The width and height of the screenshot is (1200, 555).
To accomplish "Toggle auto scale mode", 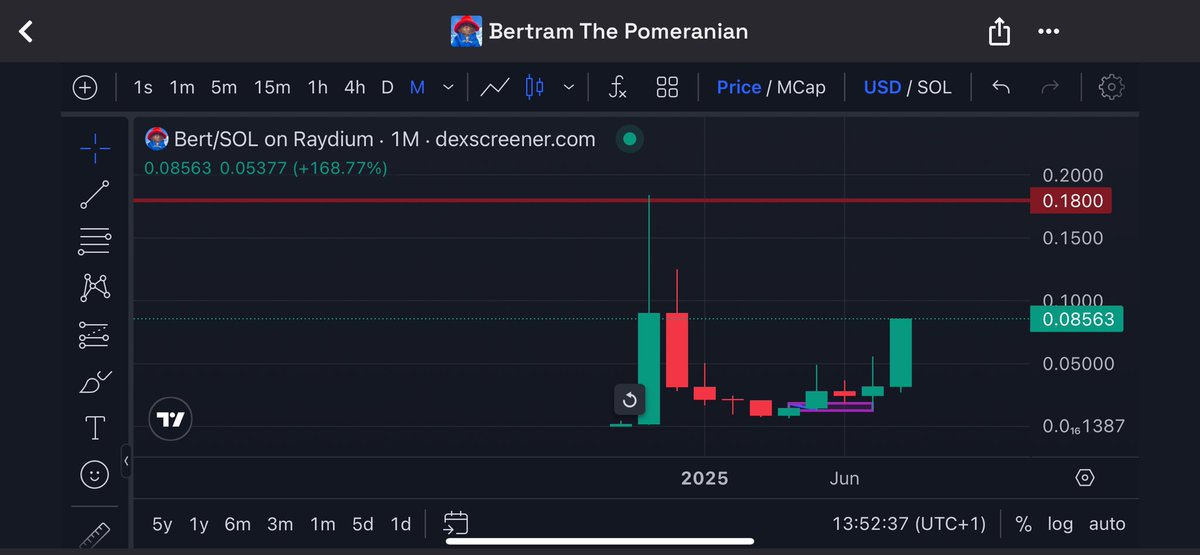I will click(1106, 524).
